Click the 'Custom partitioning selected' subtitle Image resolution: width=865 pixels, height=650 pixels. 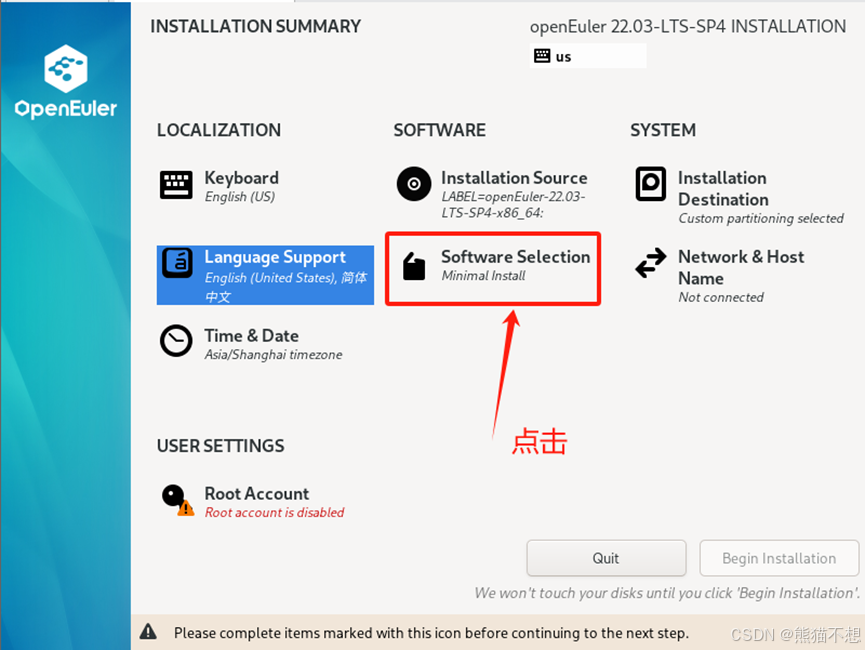[761, 218]
